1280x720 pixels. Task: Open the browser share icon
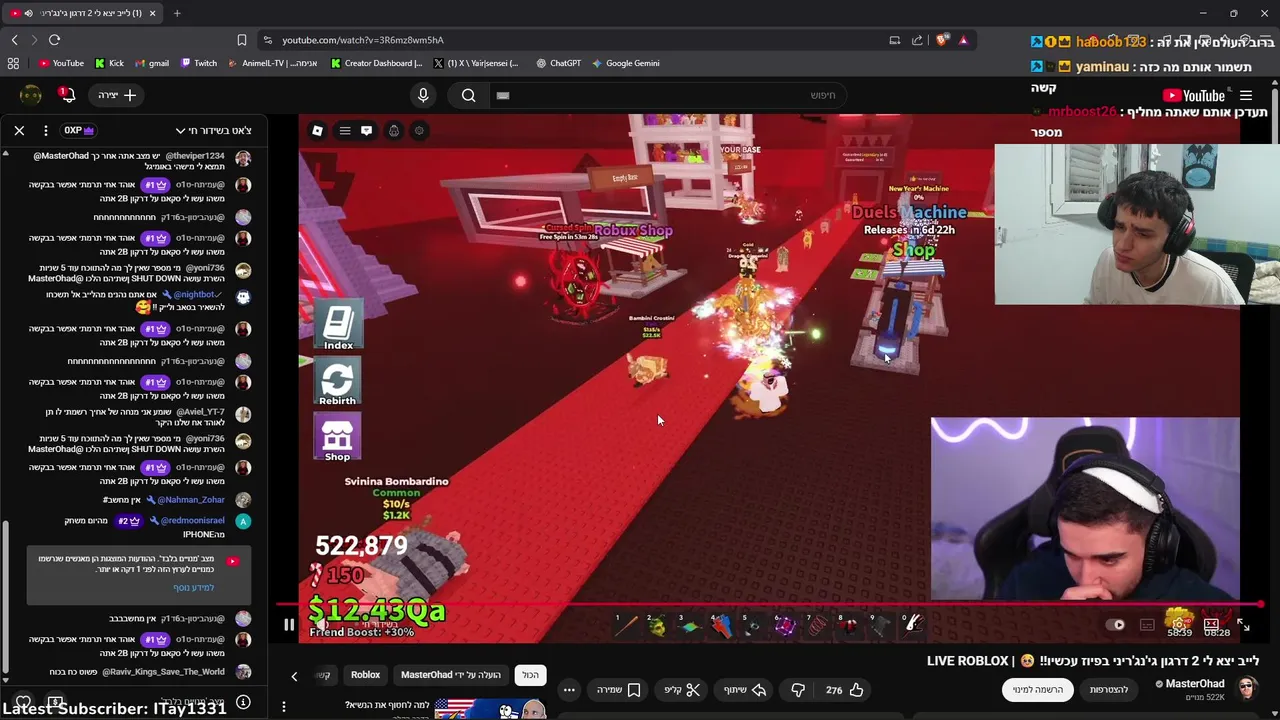pos(917,40)
